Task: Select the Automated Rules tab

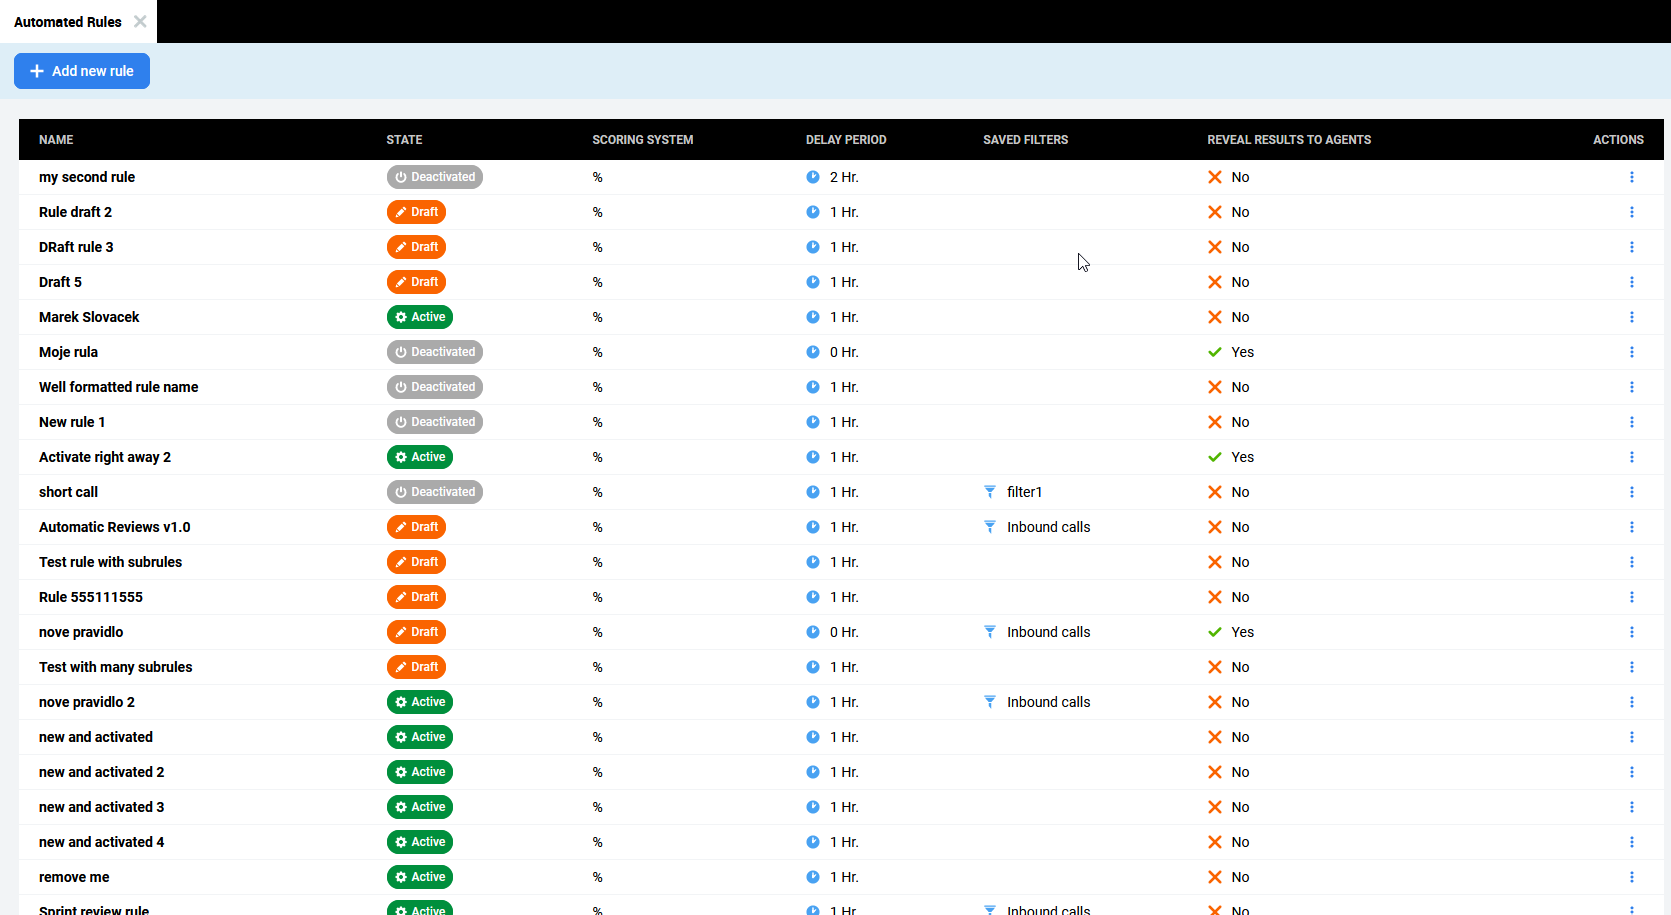Action: (67, 22)
